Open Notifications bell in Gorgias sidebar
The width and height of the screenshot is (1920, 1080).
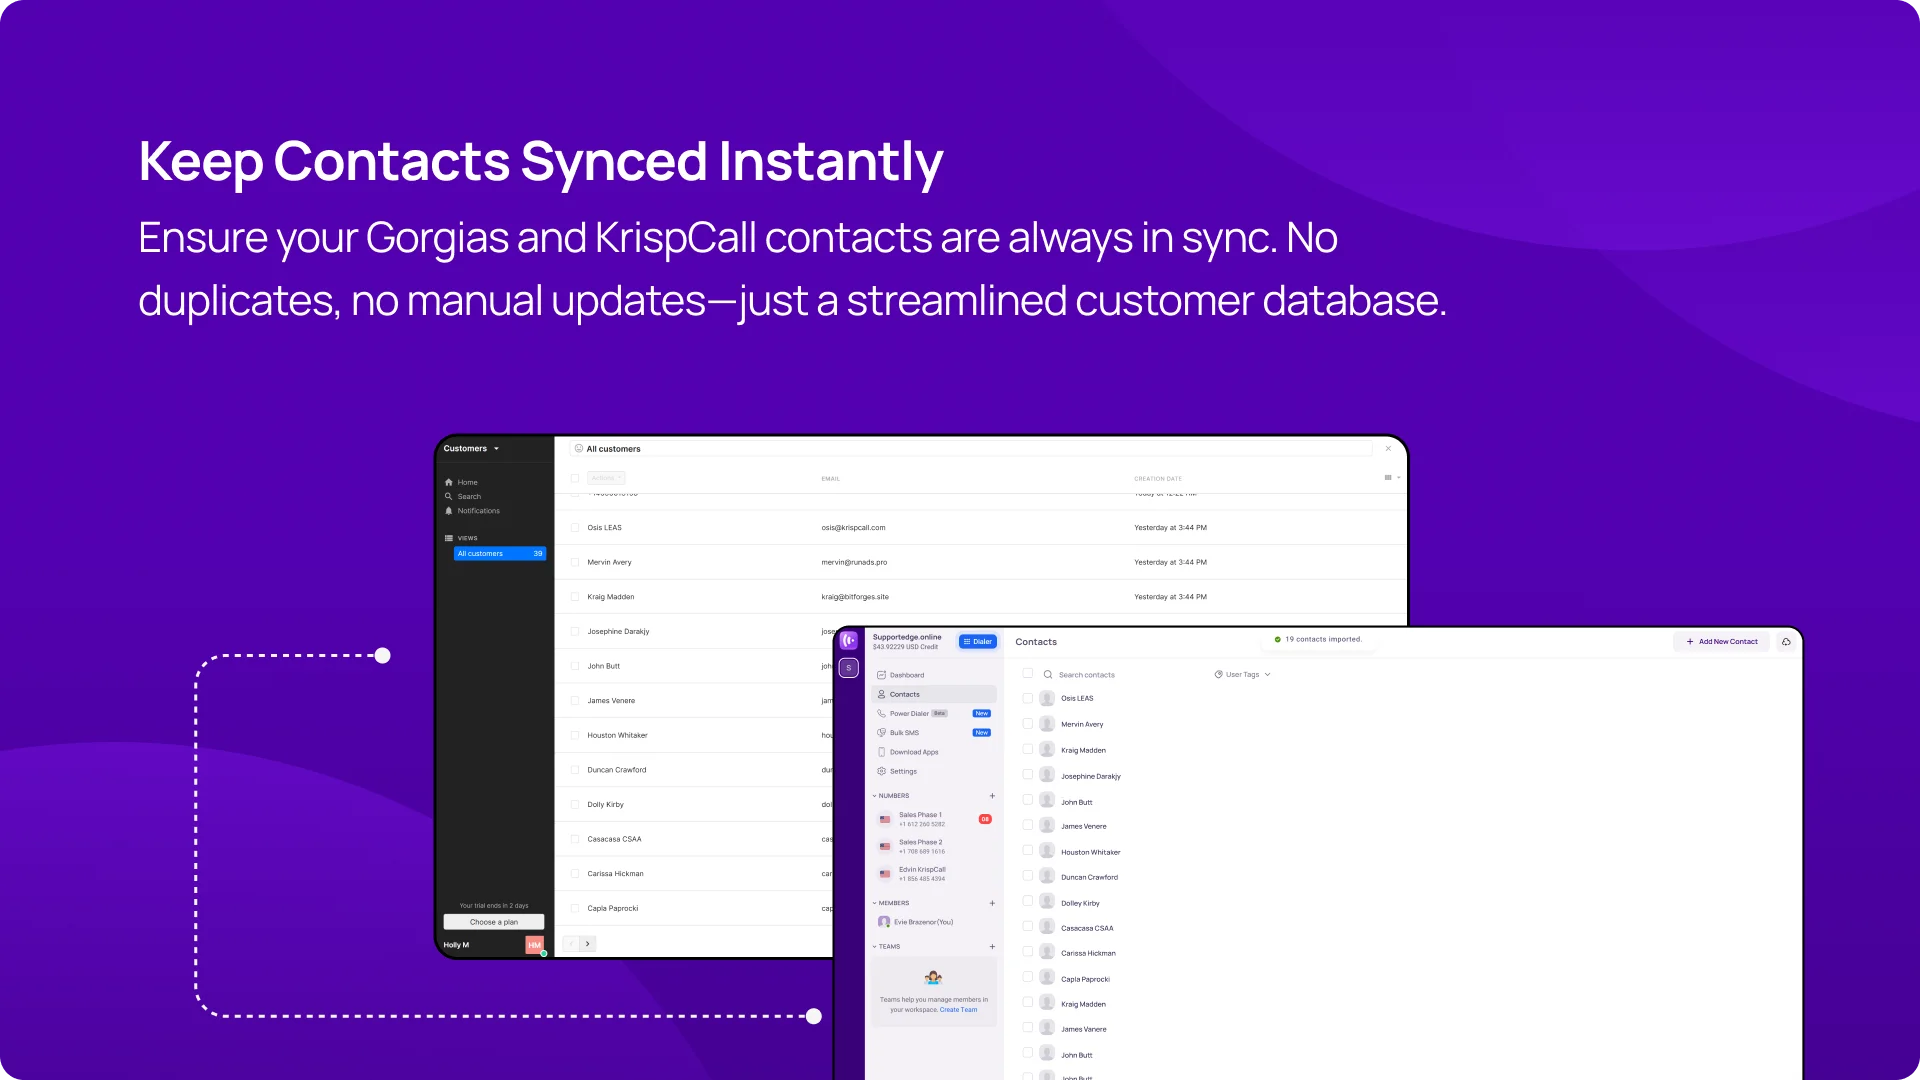tap(449, 511)
